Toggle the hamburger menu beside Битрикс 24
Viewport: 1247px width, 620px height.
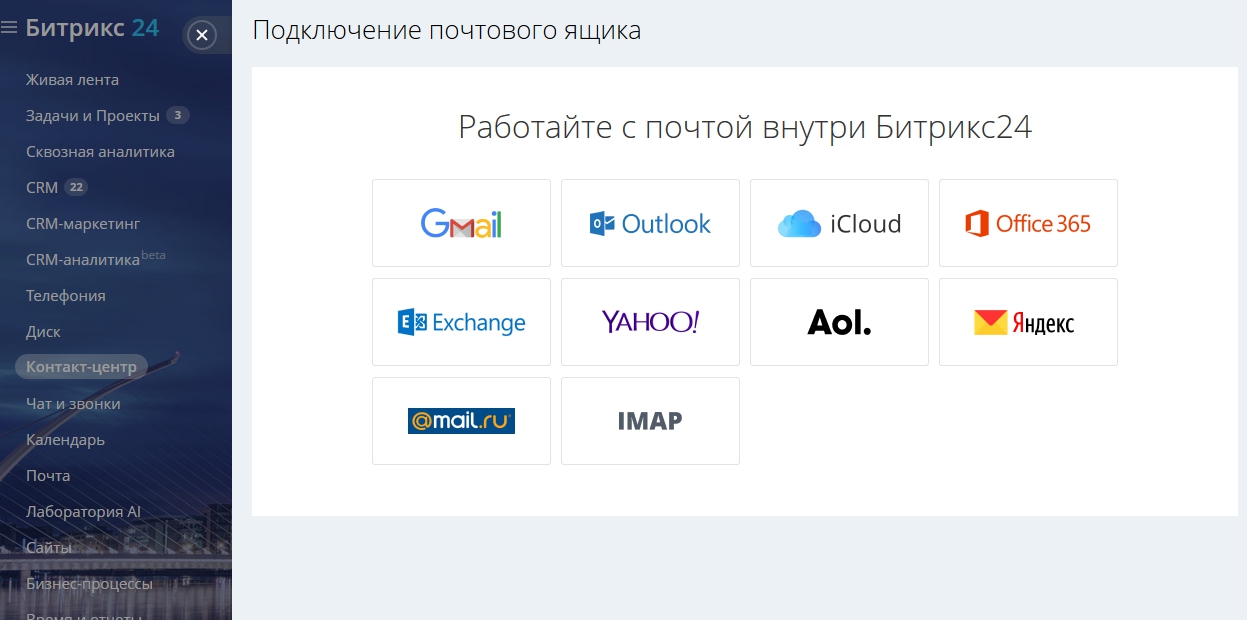(x=10, y=28)
